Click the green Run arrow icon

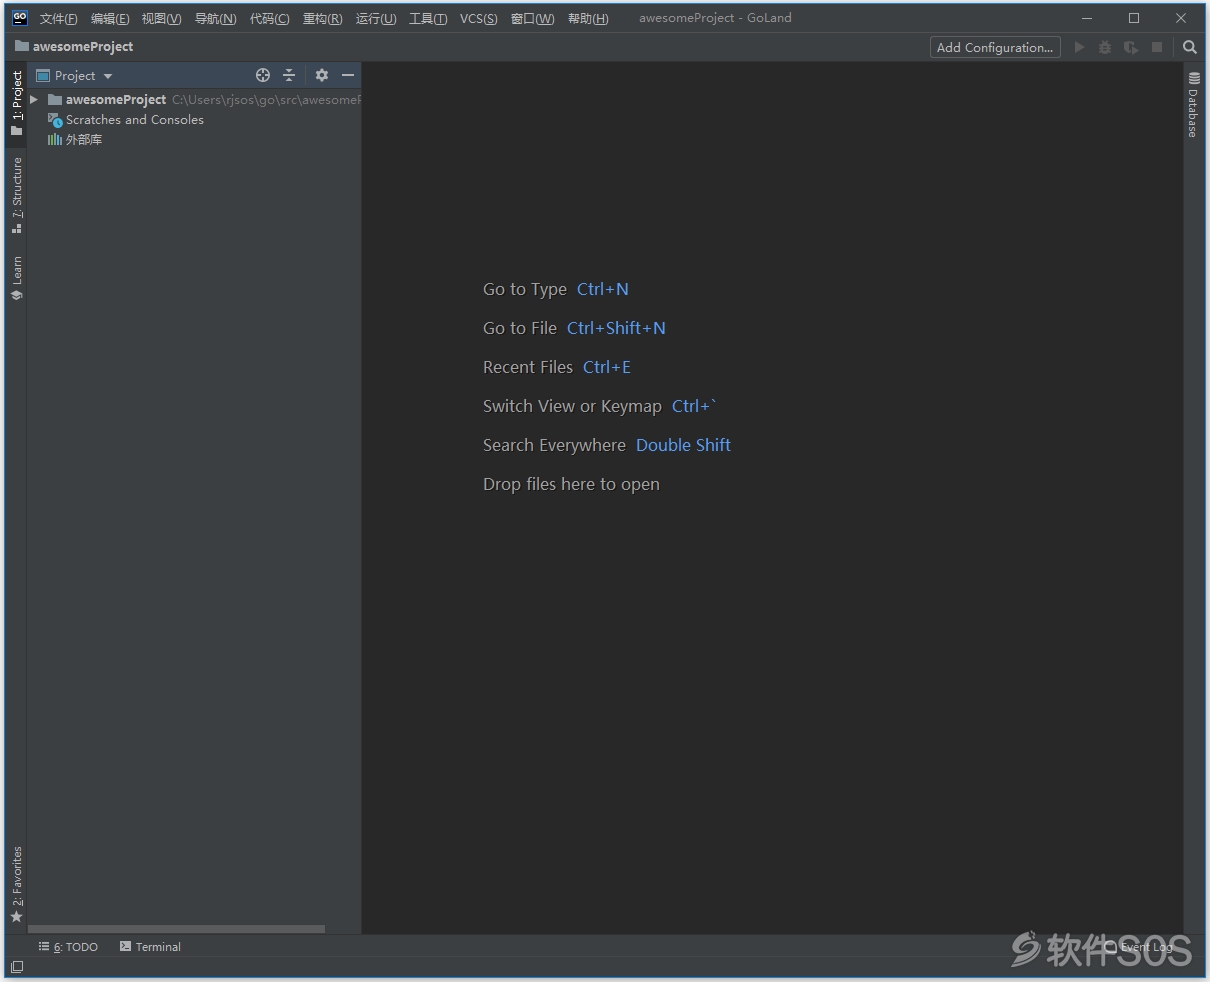tap(1079, 47)
